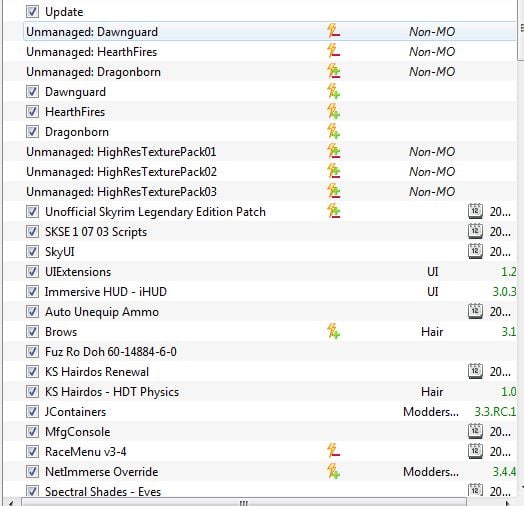Click conflict flag icon for Unmanaged: Dragonborn
524x506 pixels.
pyautogui.click(x=333, y=71)
